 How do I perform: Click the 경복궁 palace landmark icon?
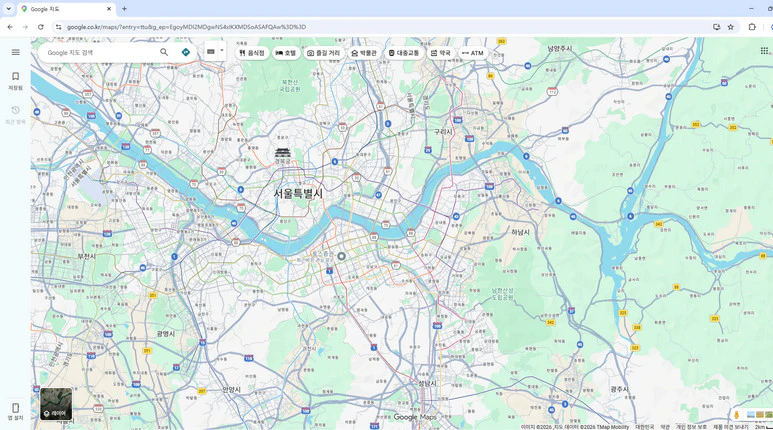click(x=283, y=152)
